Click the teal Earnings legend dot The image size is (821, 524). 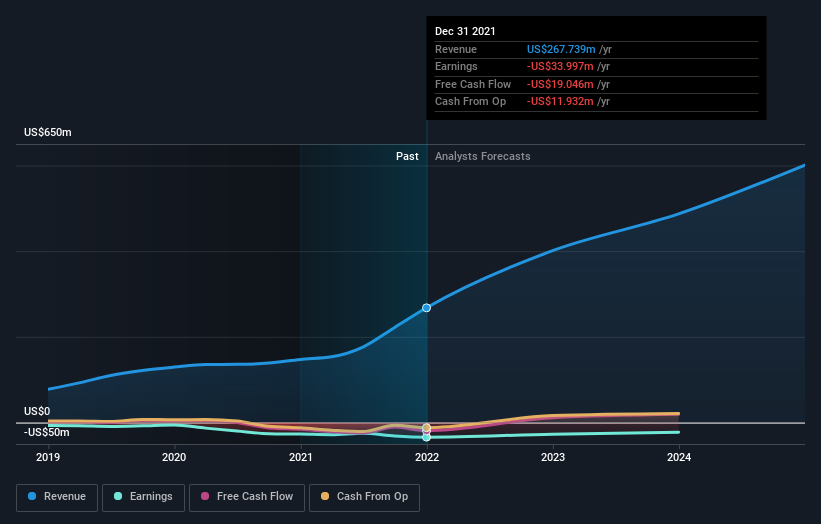click(x=118, y=496)
